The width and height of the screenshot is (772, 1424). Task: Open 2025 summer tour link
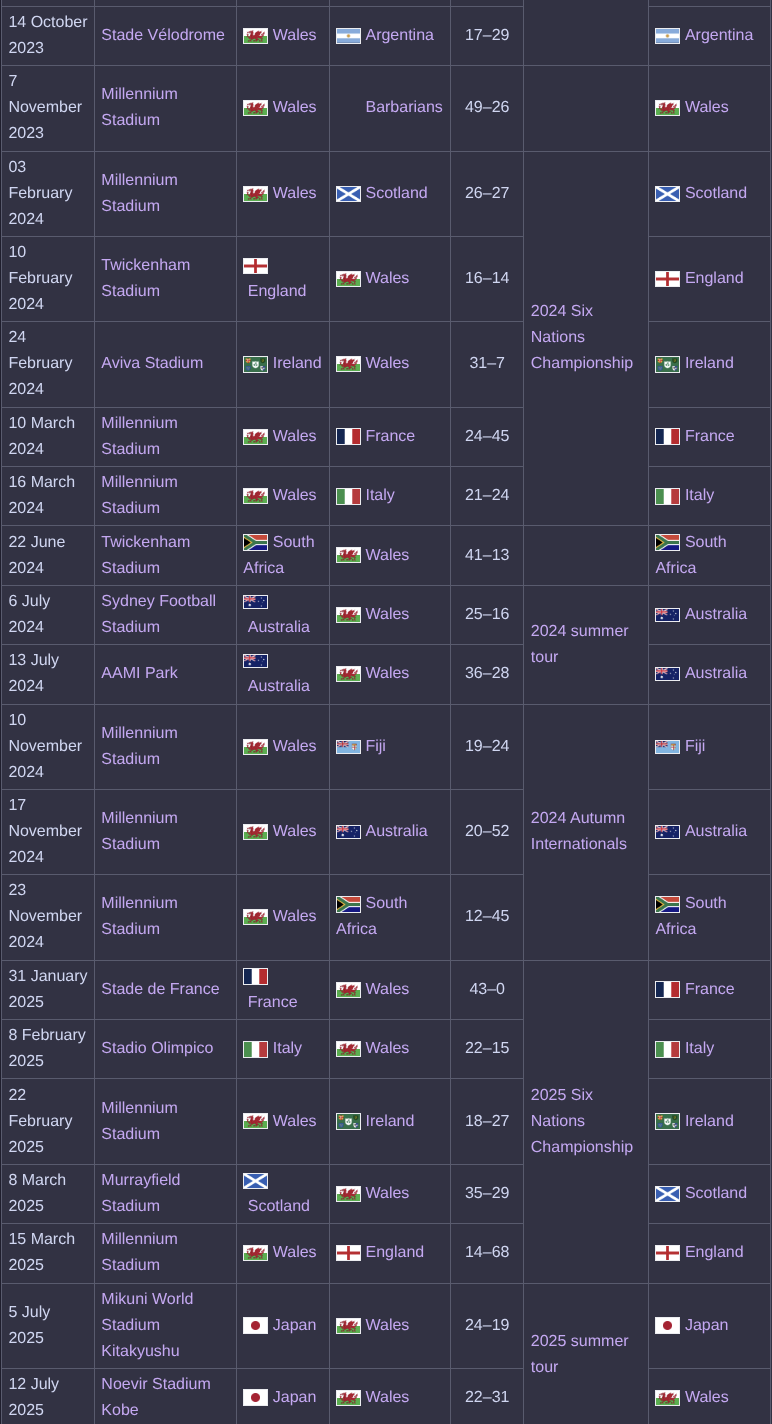tap(580, 1354)
